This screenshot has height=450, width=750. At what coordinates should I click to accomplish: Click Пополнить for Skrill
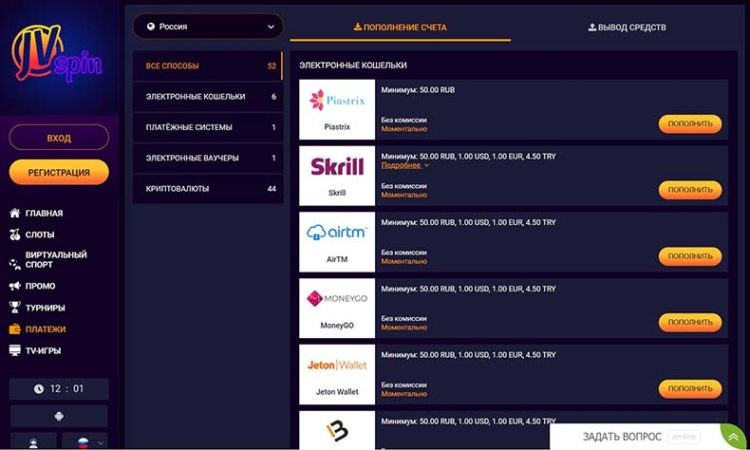coord(690,190)
